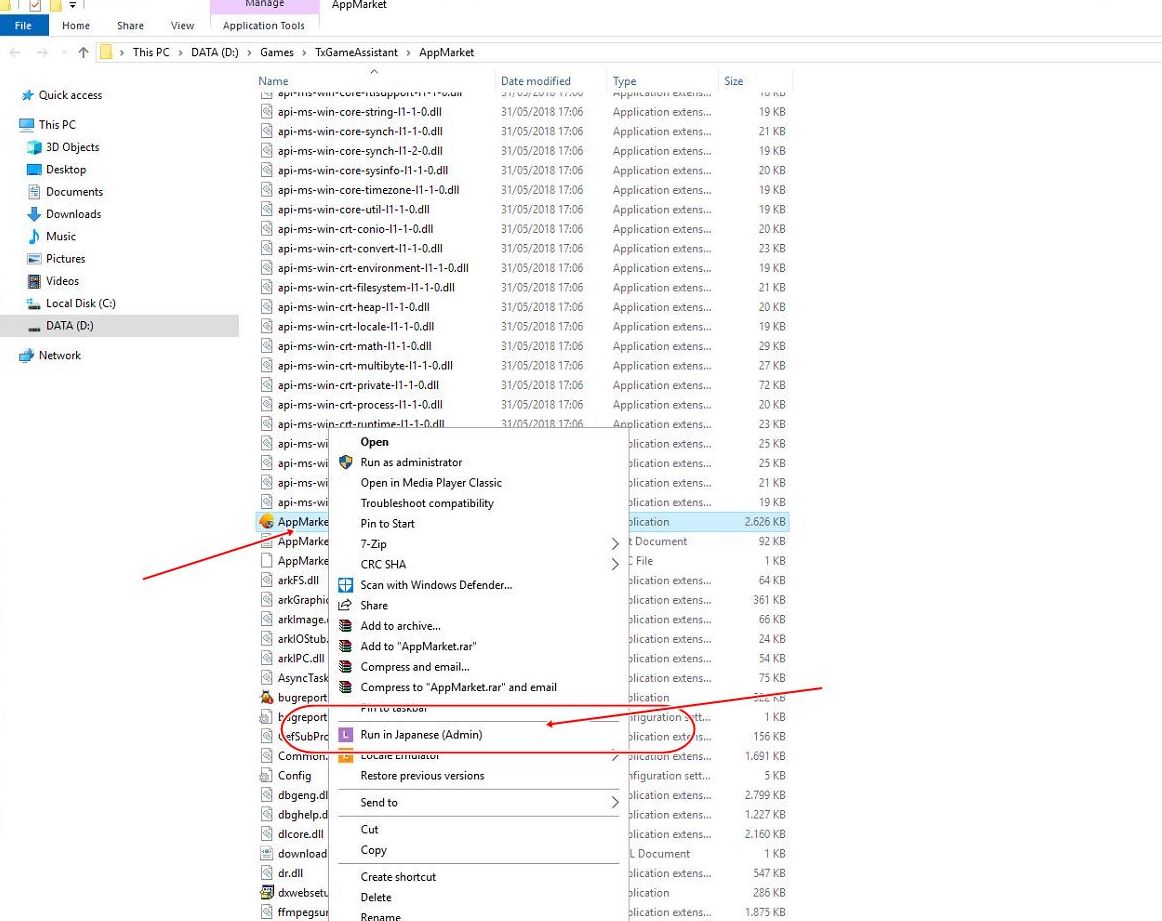1162x921 pixels.
Task: Switch to the Share ribbon tab
Action: tap(130, 25)
